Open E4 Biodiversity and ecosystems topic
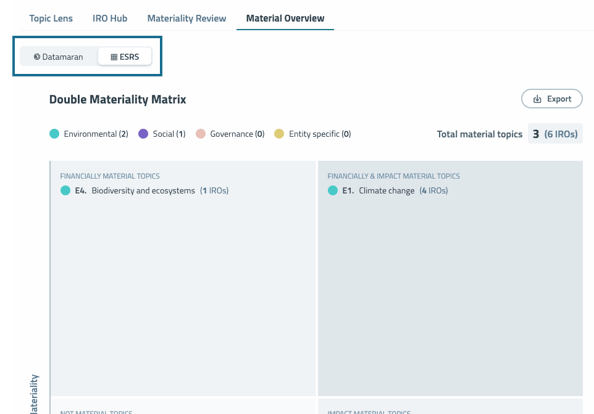 pos(152,191)
